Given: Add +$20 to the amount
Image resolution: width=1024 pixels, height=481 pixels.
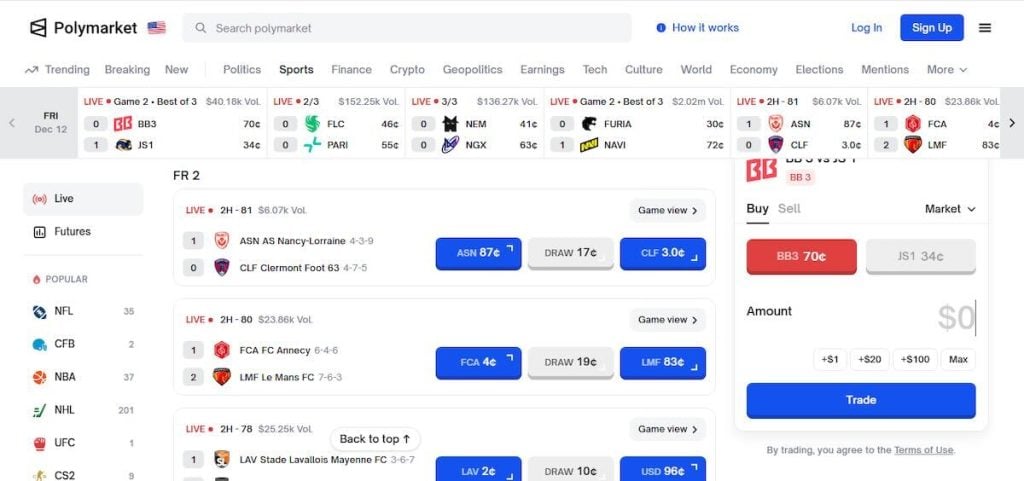Looking at the screenshot, I should pyautogui.click(x=869, y=360).
